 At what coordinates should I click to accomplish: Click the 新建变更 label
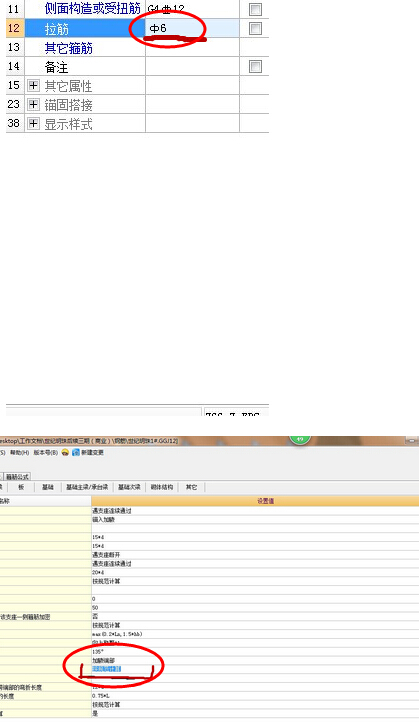coord(92,453)
